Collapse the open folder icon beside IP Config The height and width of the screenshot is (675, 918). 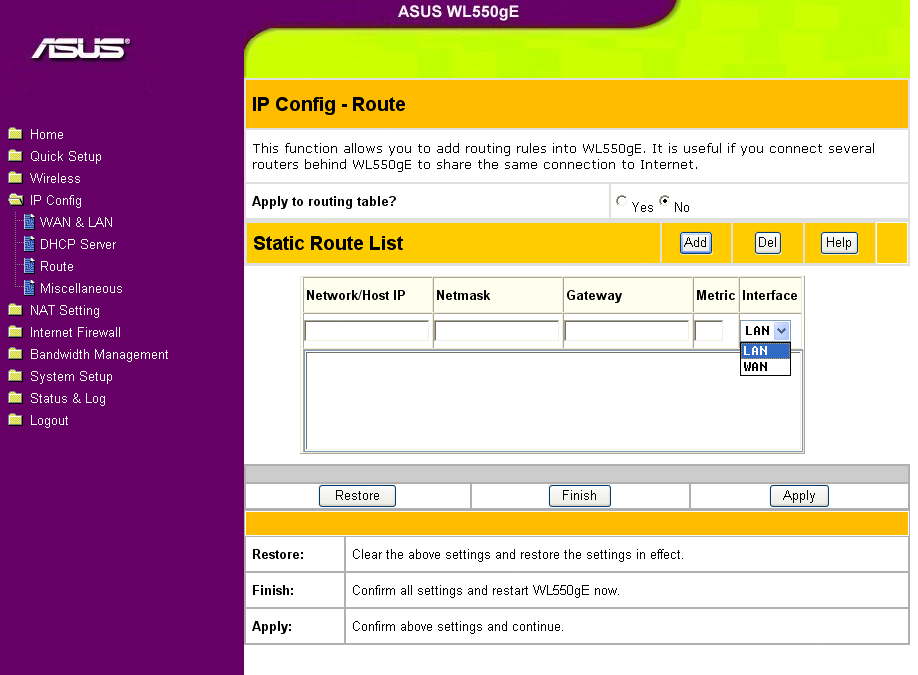pos(16,200)
